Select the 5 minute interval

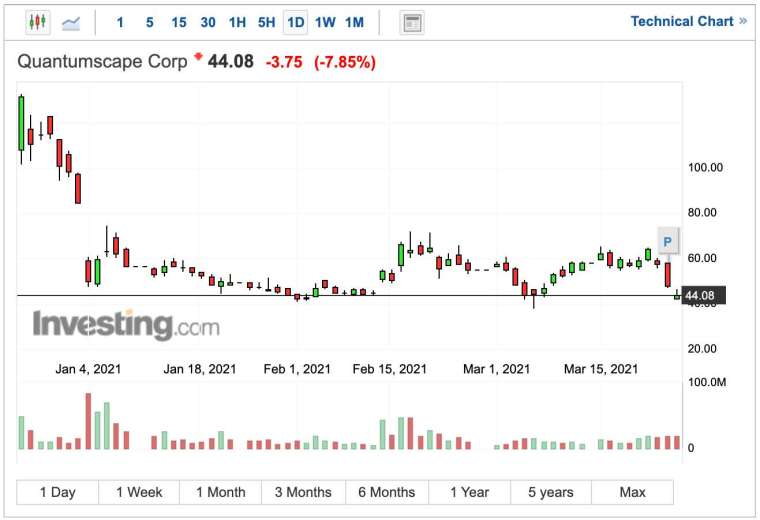point(150,22)
